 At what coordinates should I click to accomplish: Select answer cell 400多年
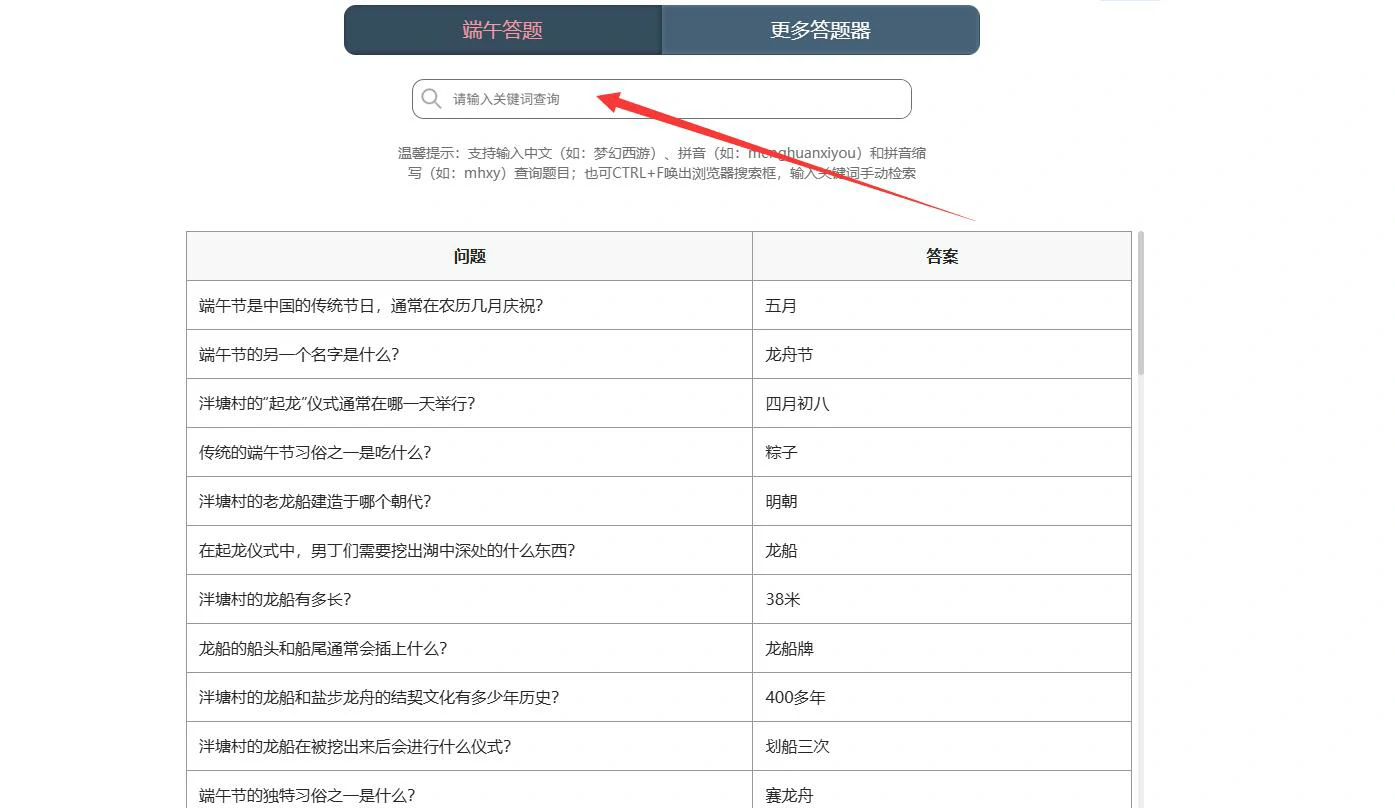coord(942,697)
